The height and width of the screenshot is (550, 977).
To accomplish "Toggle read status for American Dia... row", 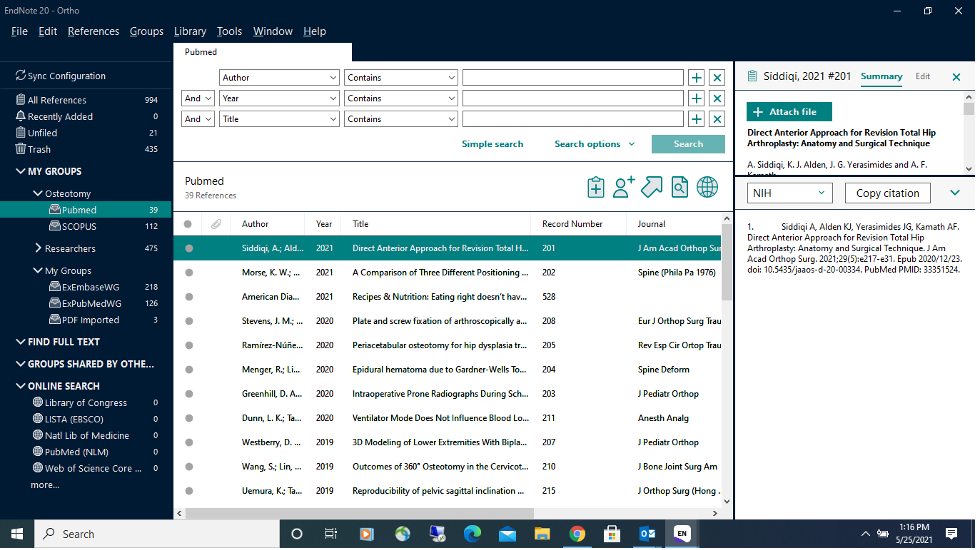I will pyautogui.click(x=189, y=296).
